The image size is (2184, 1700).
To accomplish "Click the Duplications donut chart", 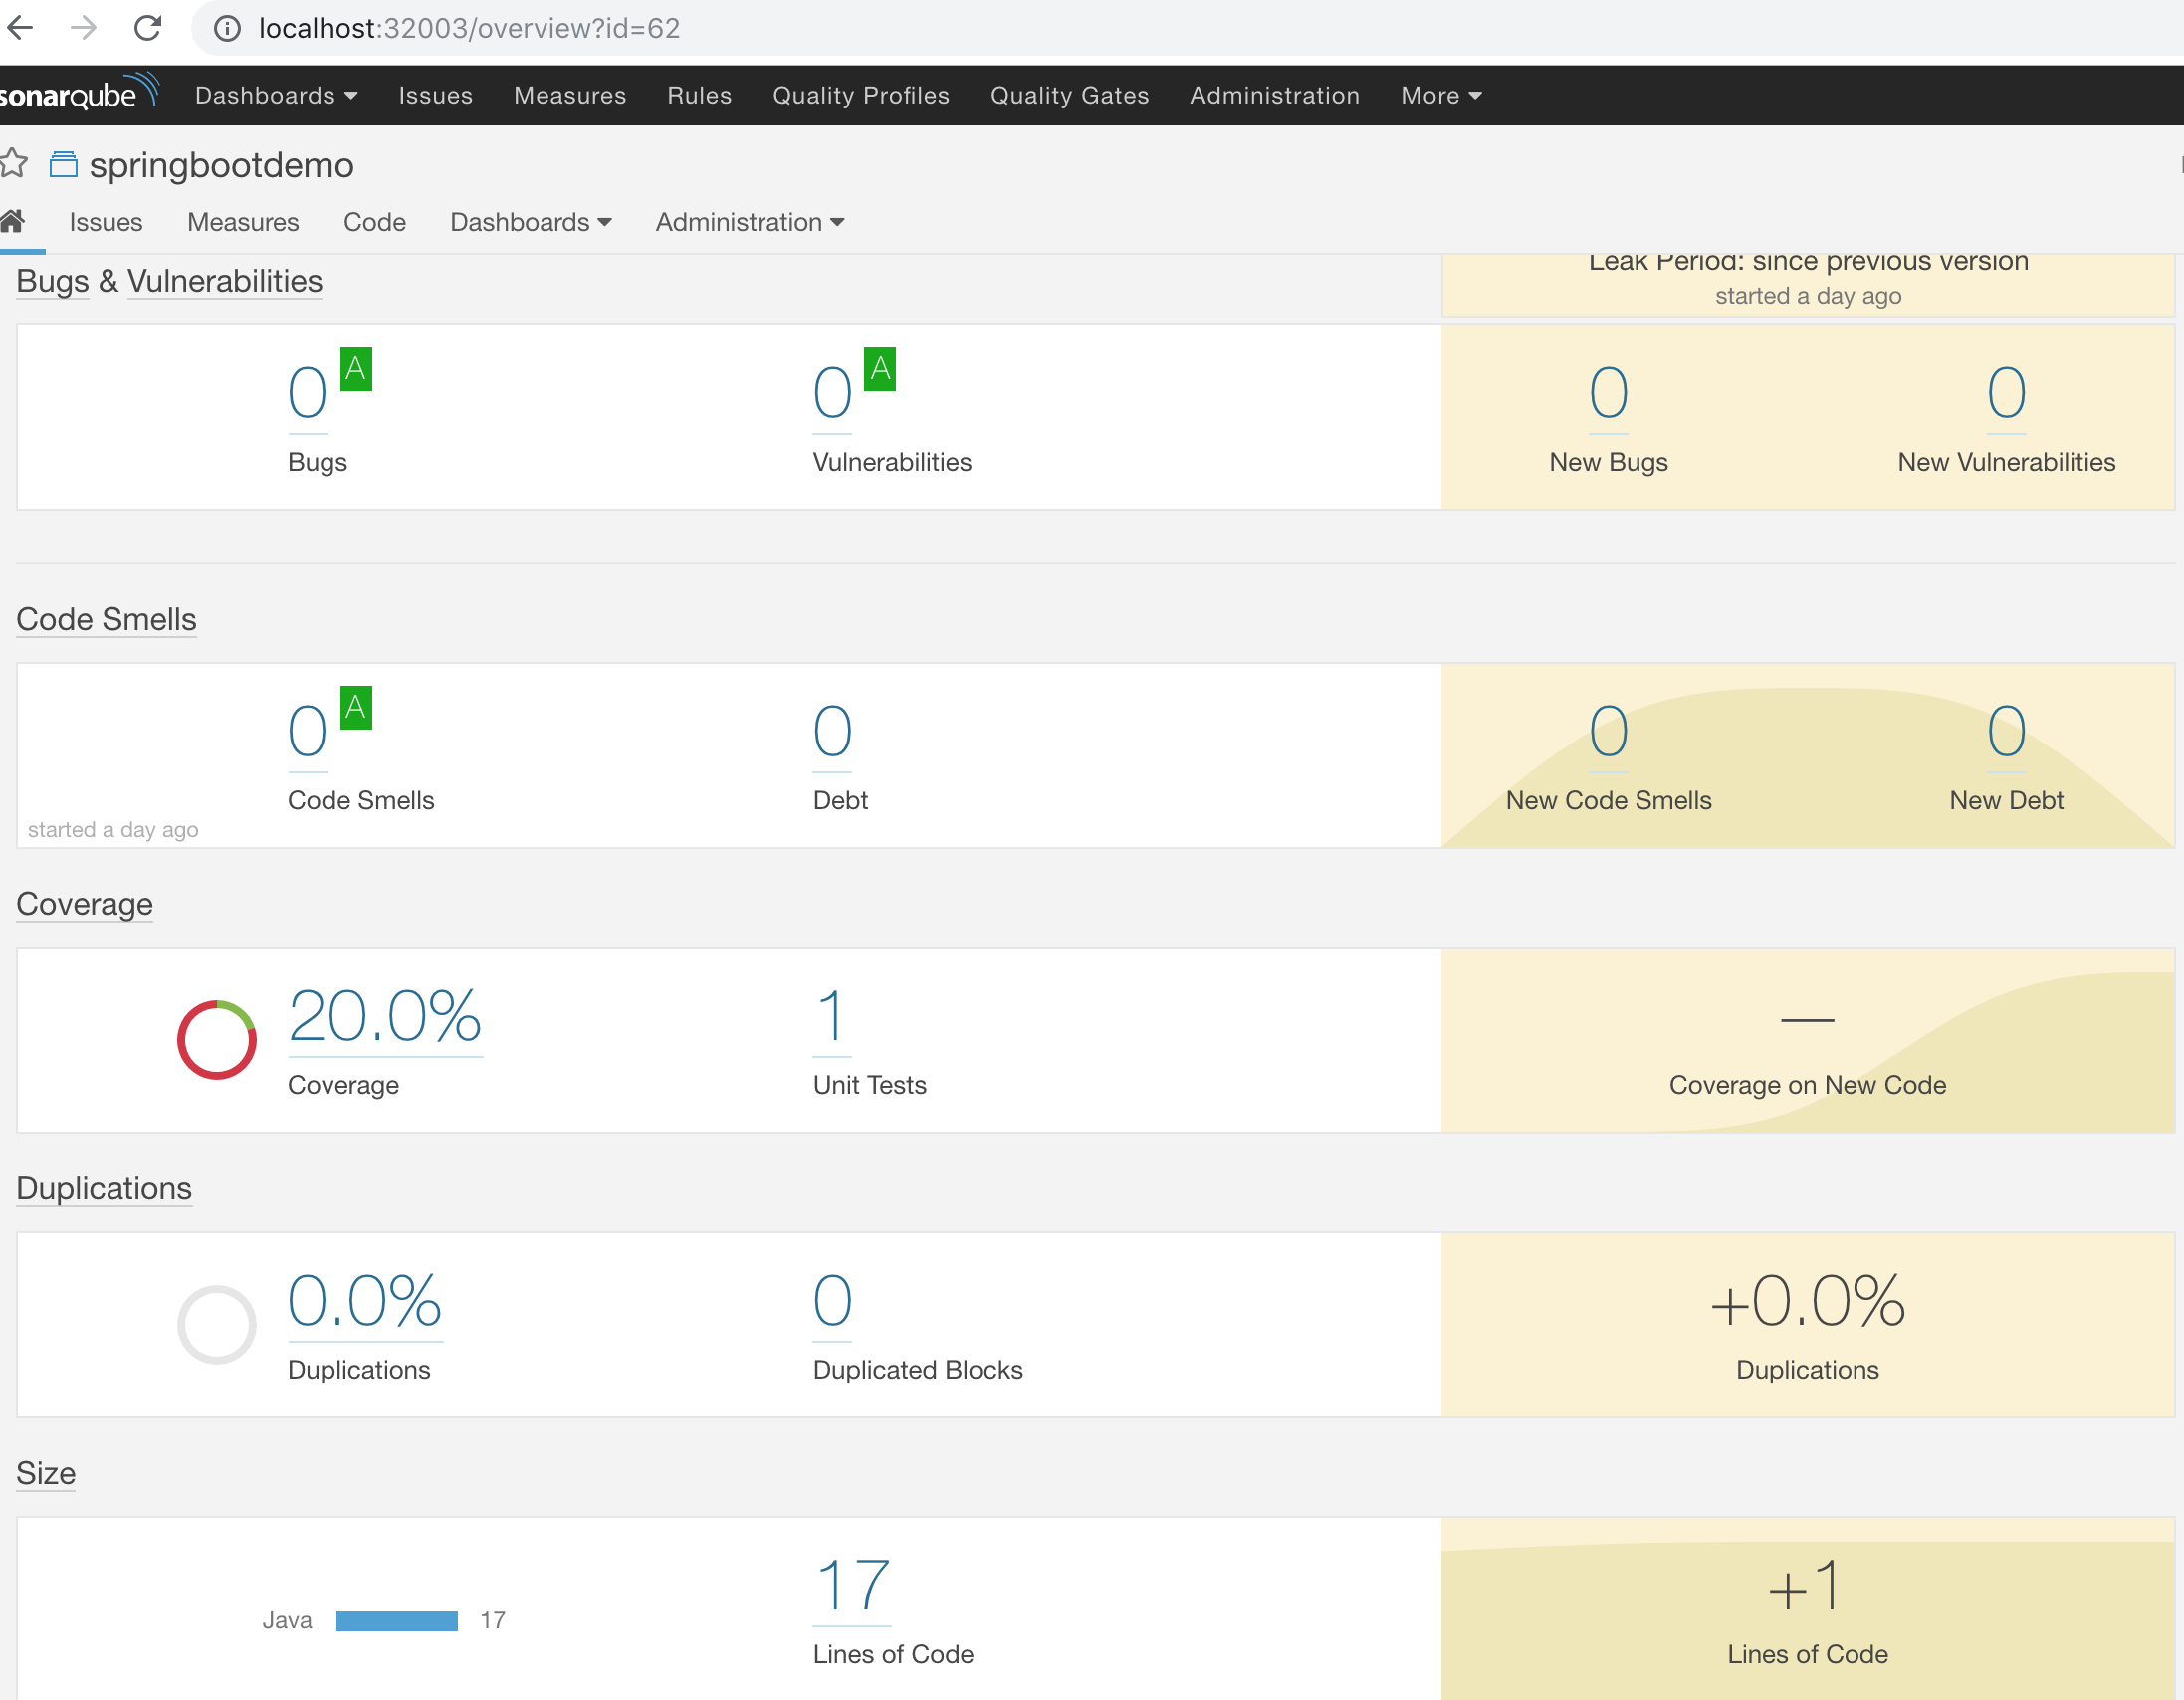I will 217,1324.
